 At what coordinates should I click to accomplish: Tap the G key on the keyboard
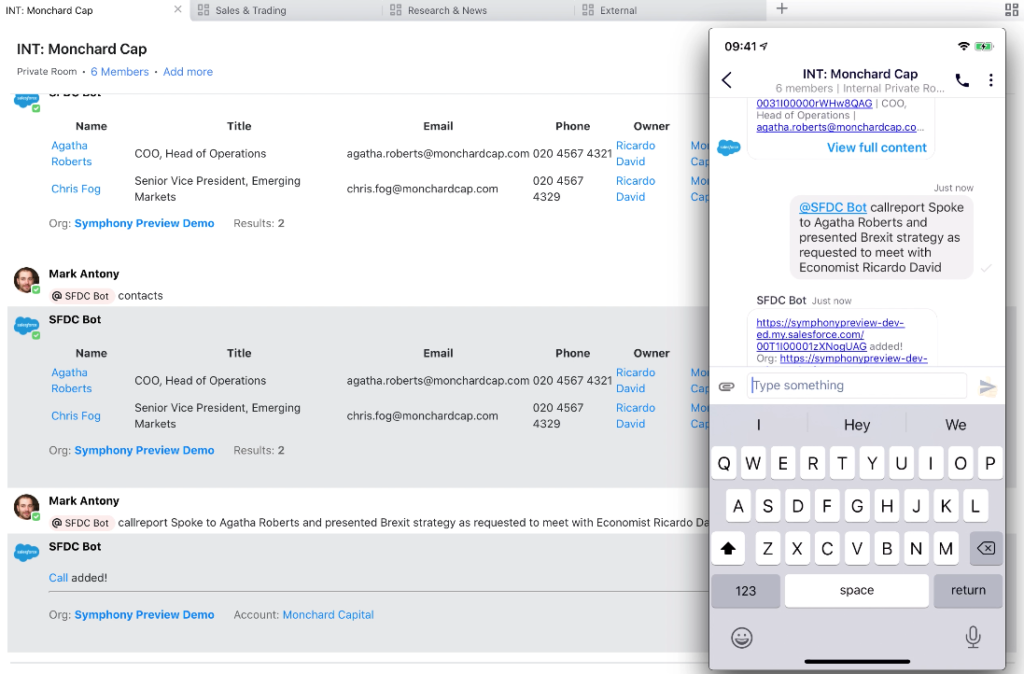tap(857, 506)
